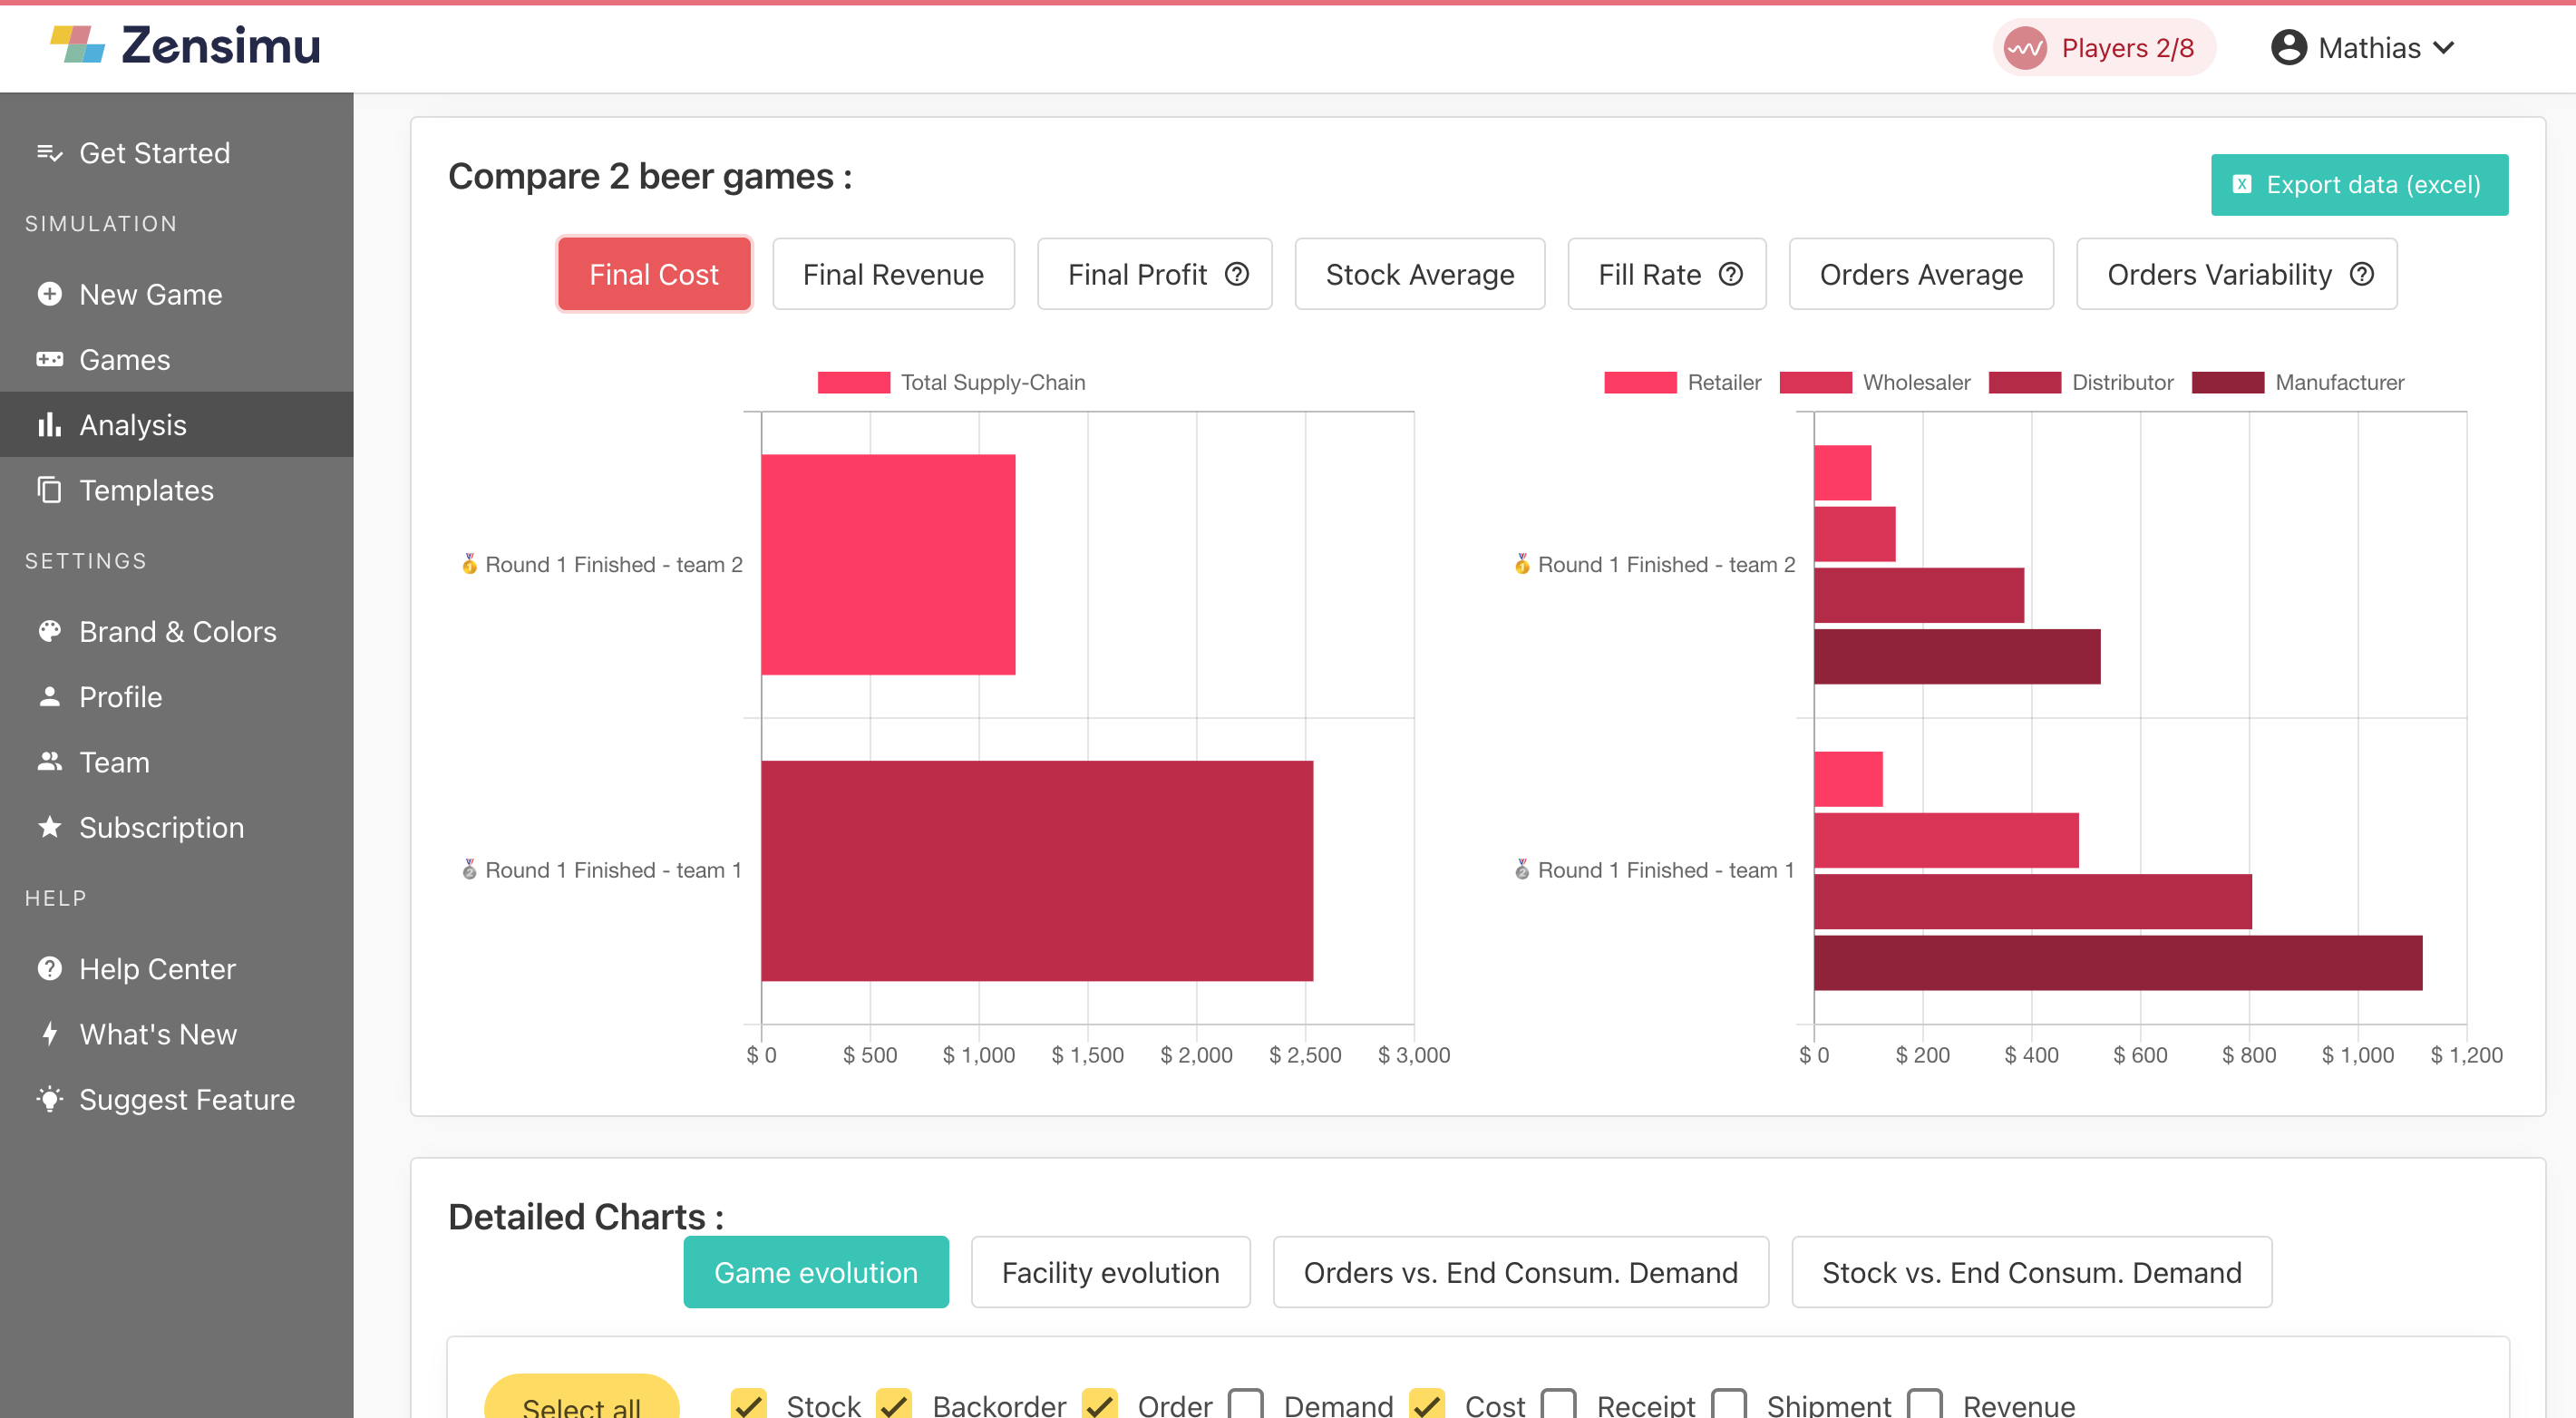Click the Orders Variability help icon
The image size is (2576, 1418).
2362,274
